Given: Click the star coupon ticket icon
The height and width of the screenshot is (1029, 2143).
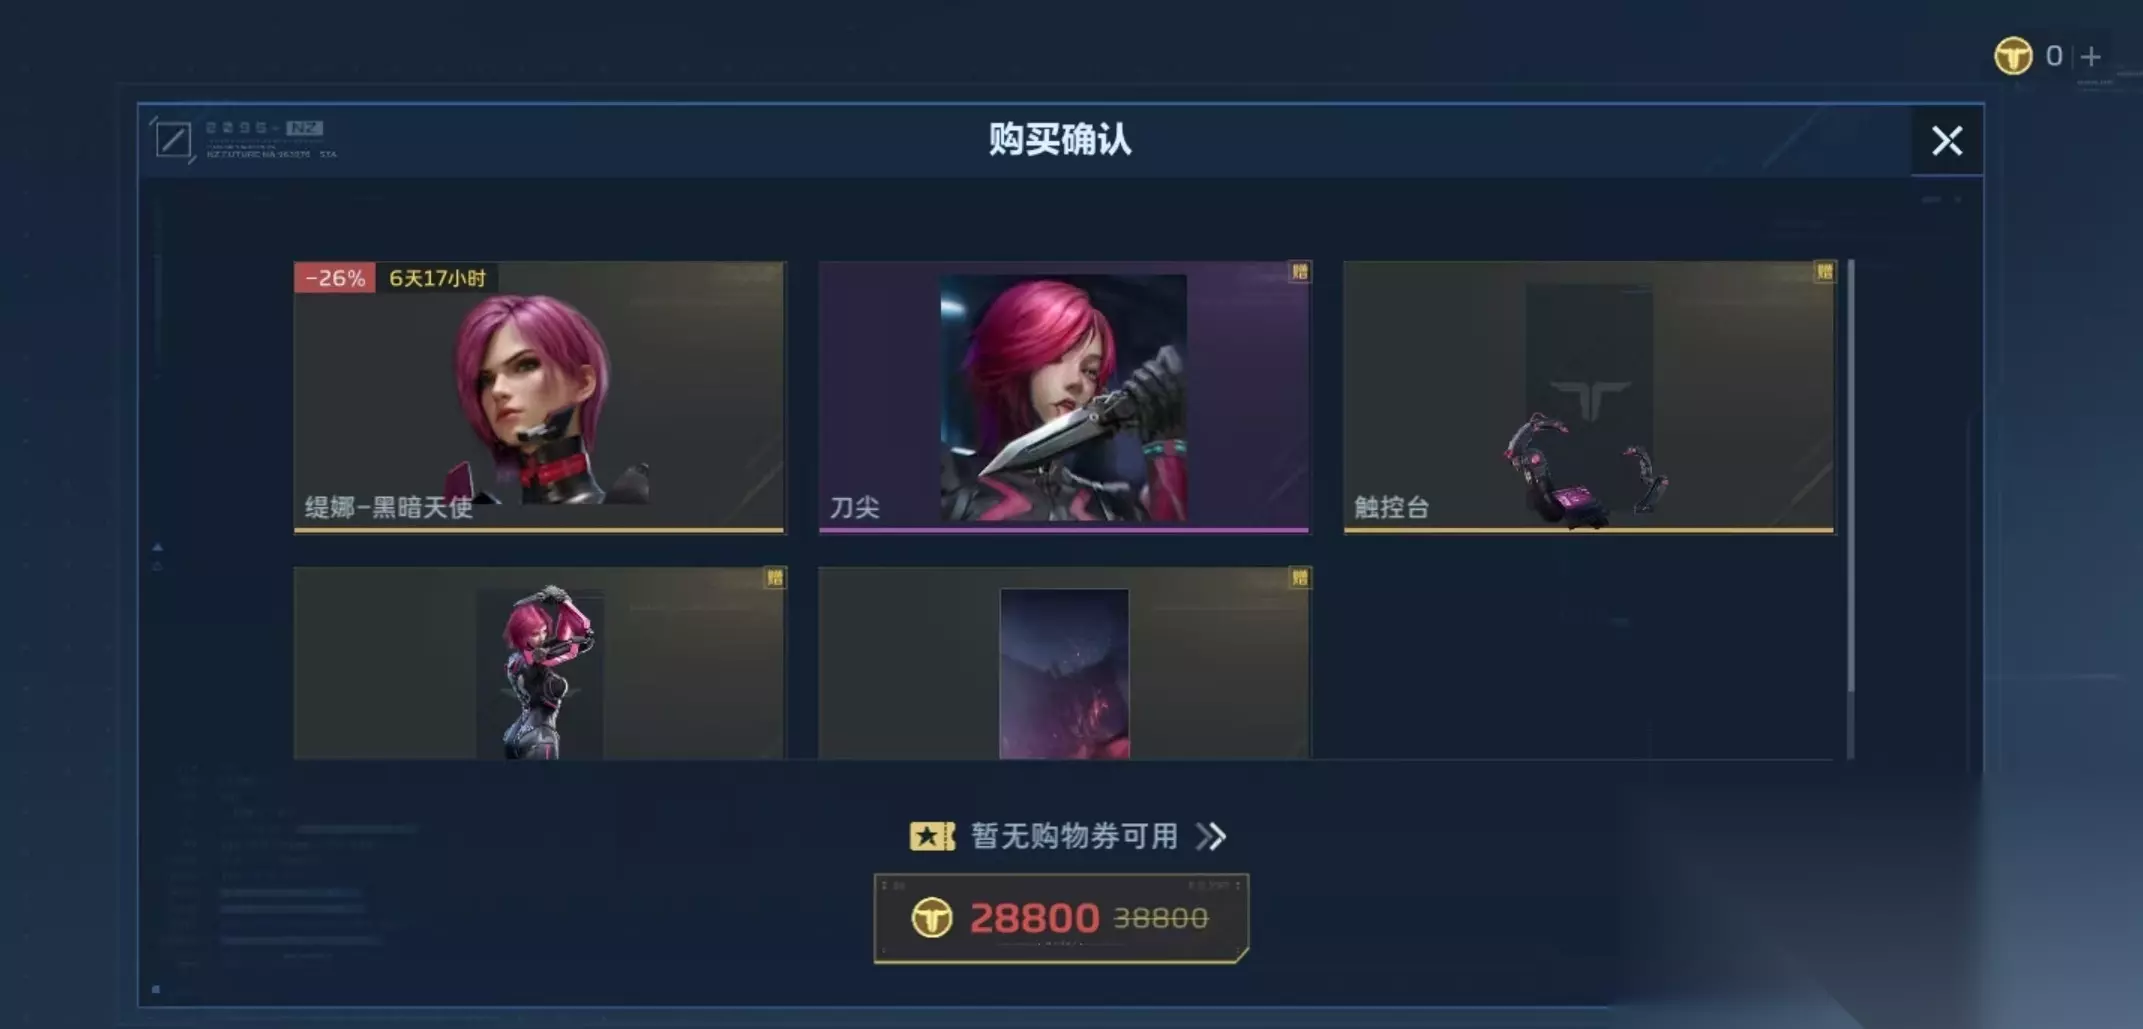Looking at the screenshot, I should click(932, 836).
